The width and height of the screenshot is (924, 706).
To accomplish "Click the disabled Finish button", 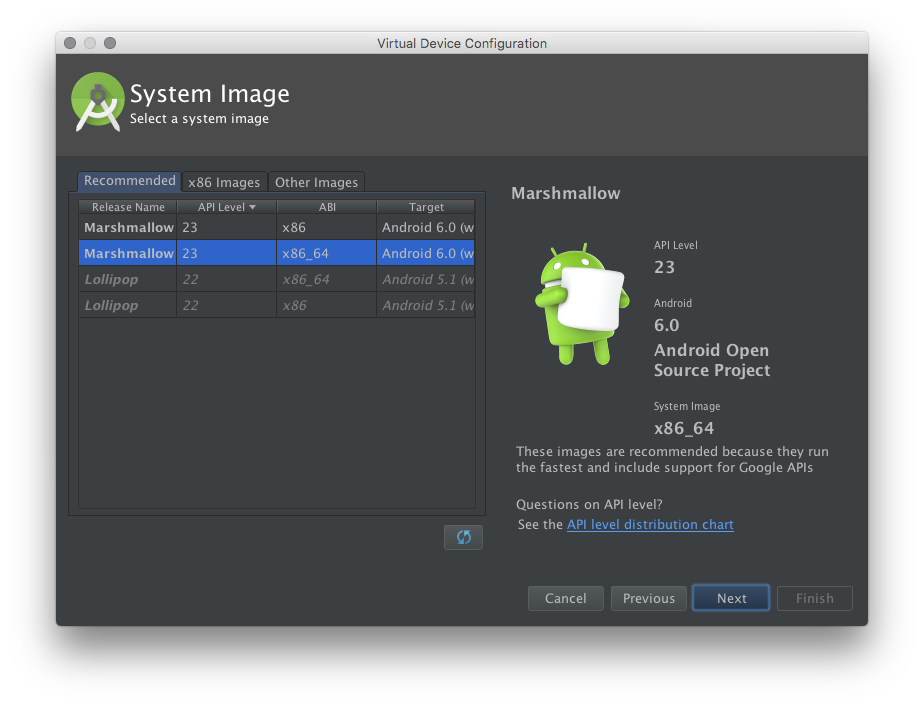I will [x=815, y=598].
